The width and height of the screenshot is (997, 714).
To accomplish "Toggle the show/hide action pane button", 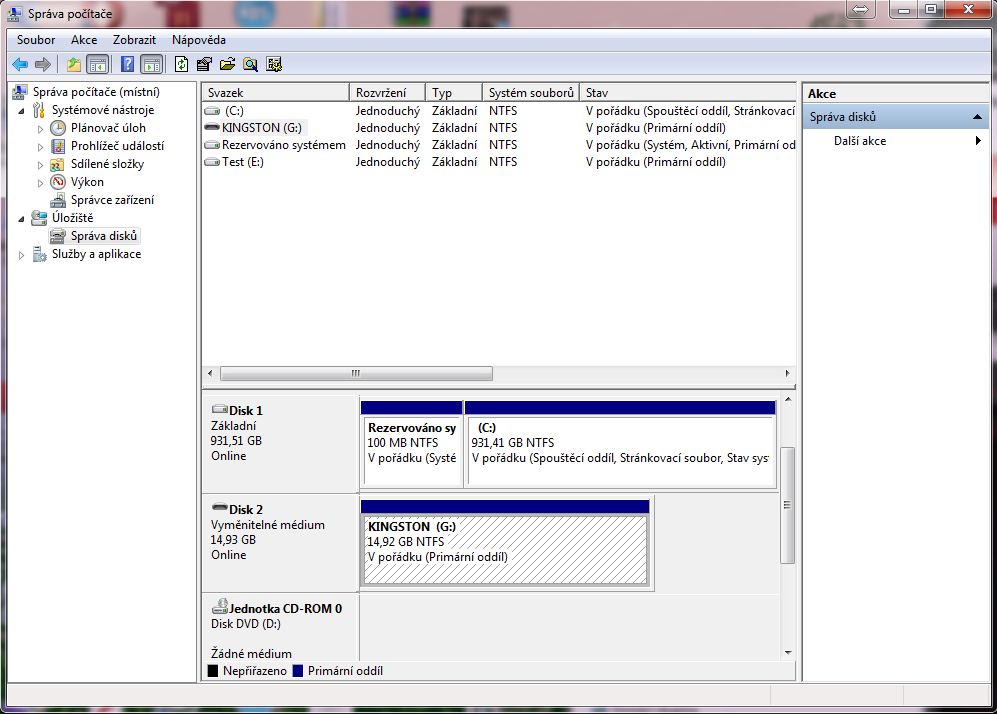I will click(152, 64).
